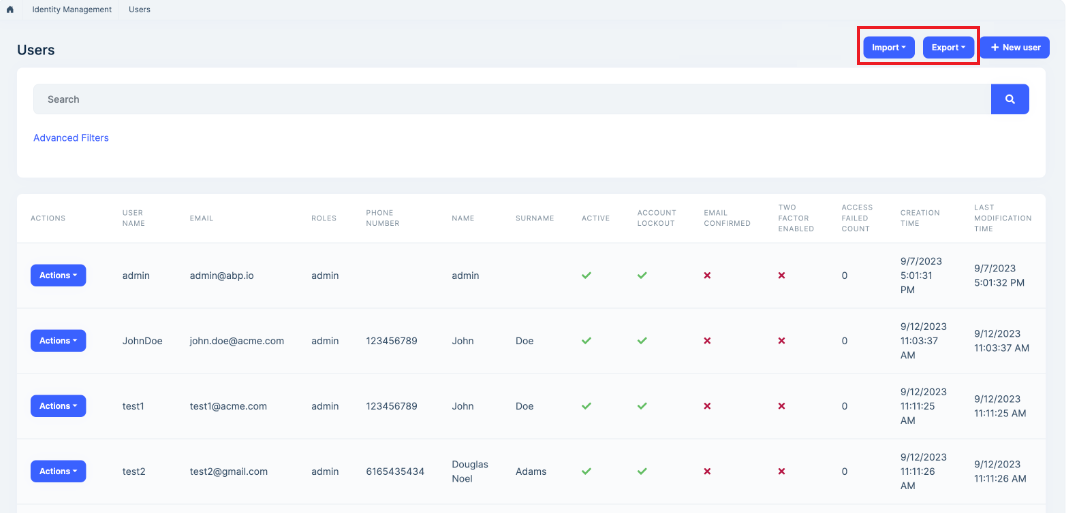Select the Users breadcrumb item
The width and height of the screenshot is (1066, 513).
tap(139, 10)
